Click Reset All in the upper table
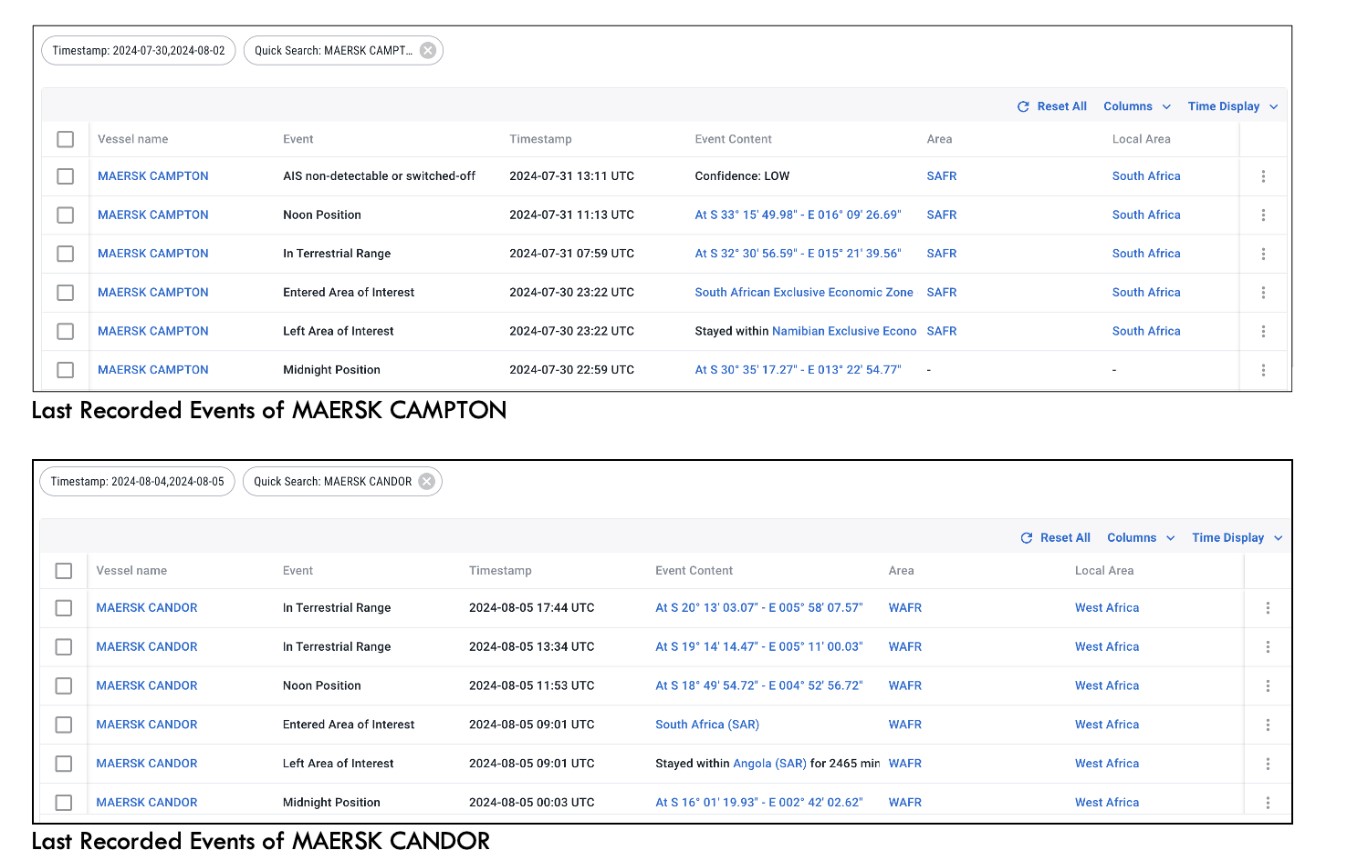 point(1052,107)
